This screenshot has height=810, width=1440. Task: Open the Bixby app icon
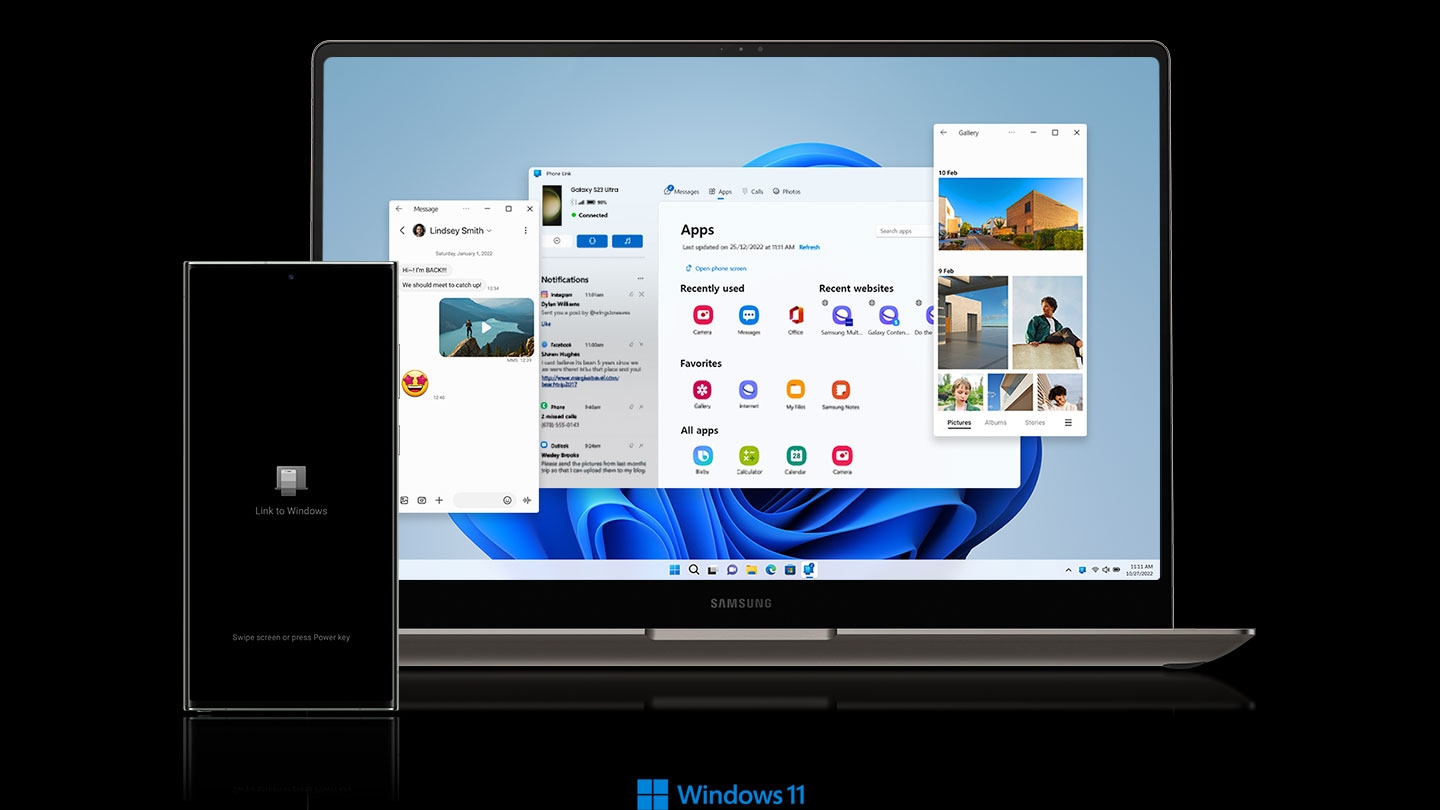tap(702, 456)
